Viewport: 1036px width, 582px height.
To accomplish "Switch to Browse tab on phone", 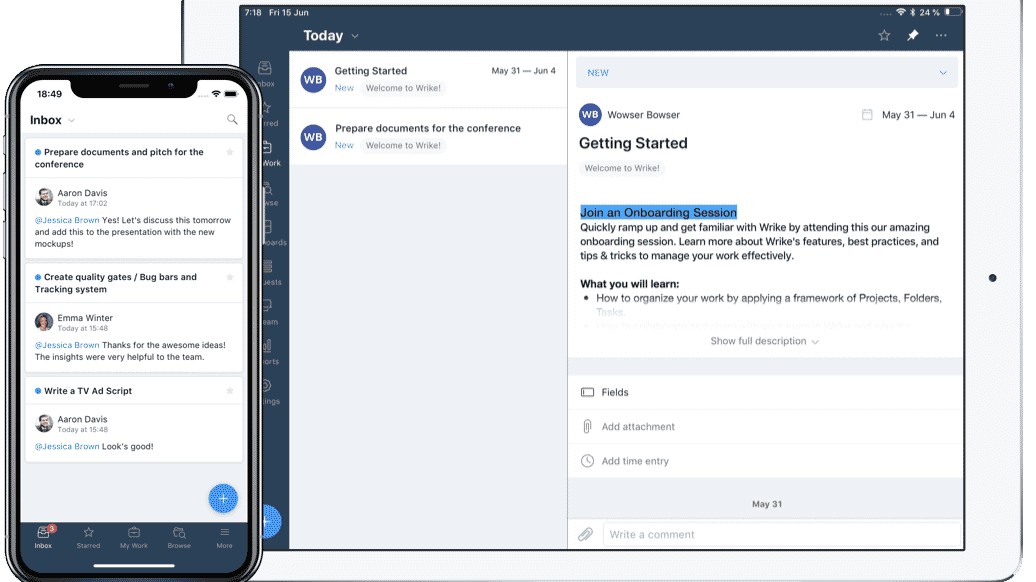I will click(179, 537).
